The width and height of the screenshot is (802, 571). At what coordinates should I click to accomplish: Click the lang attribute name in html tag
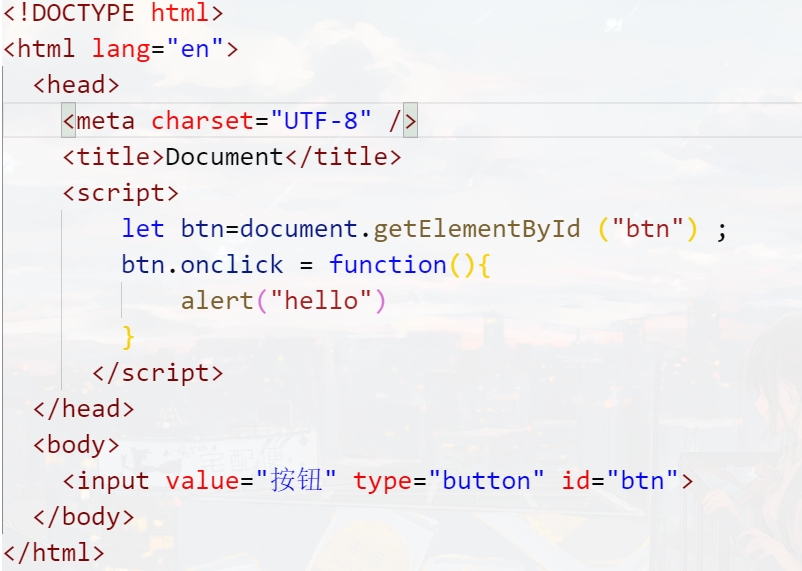pos(121,49)
